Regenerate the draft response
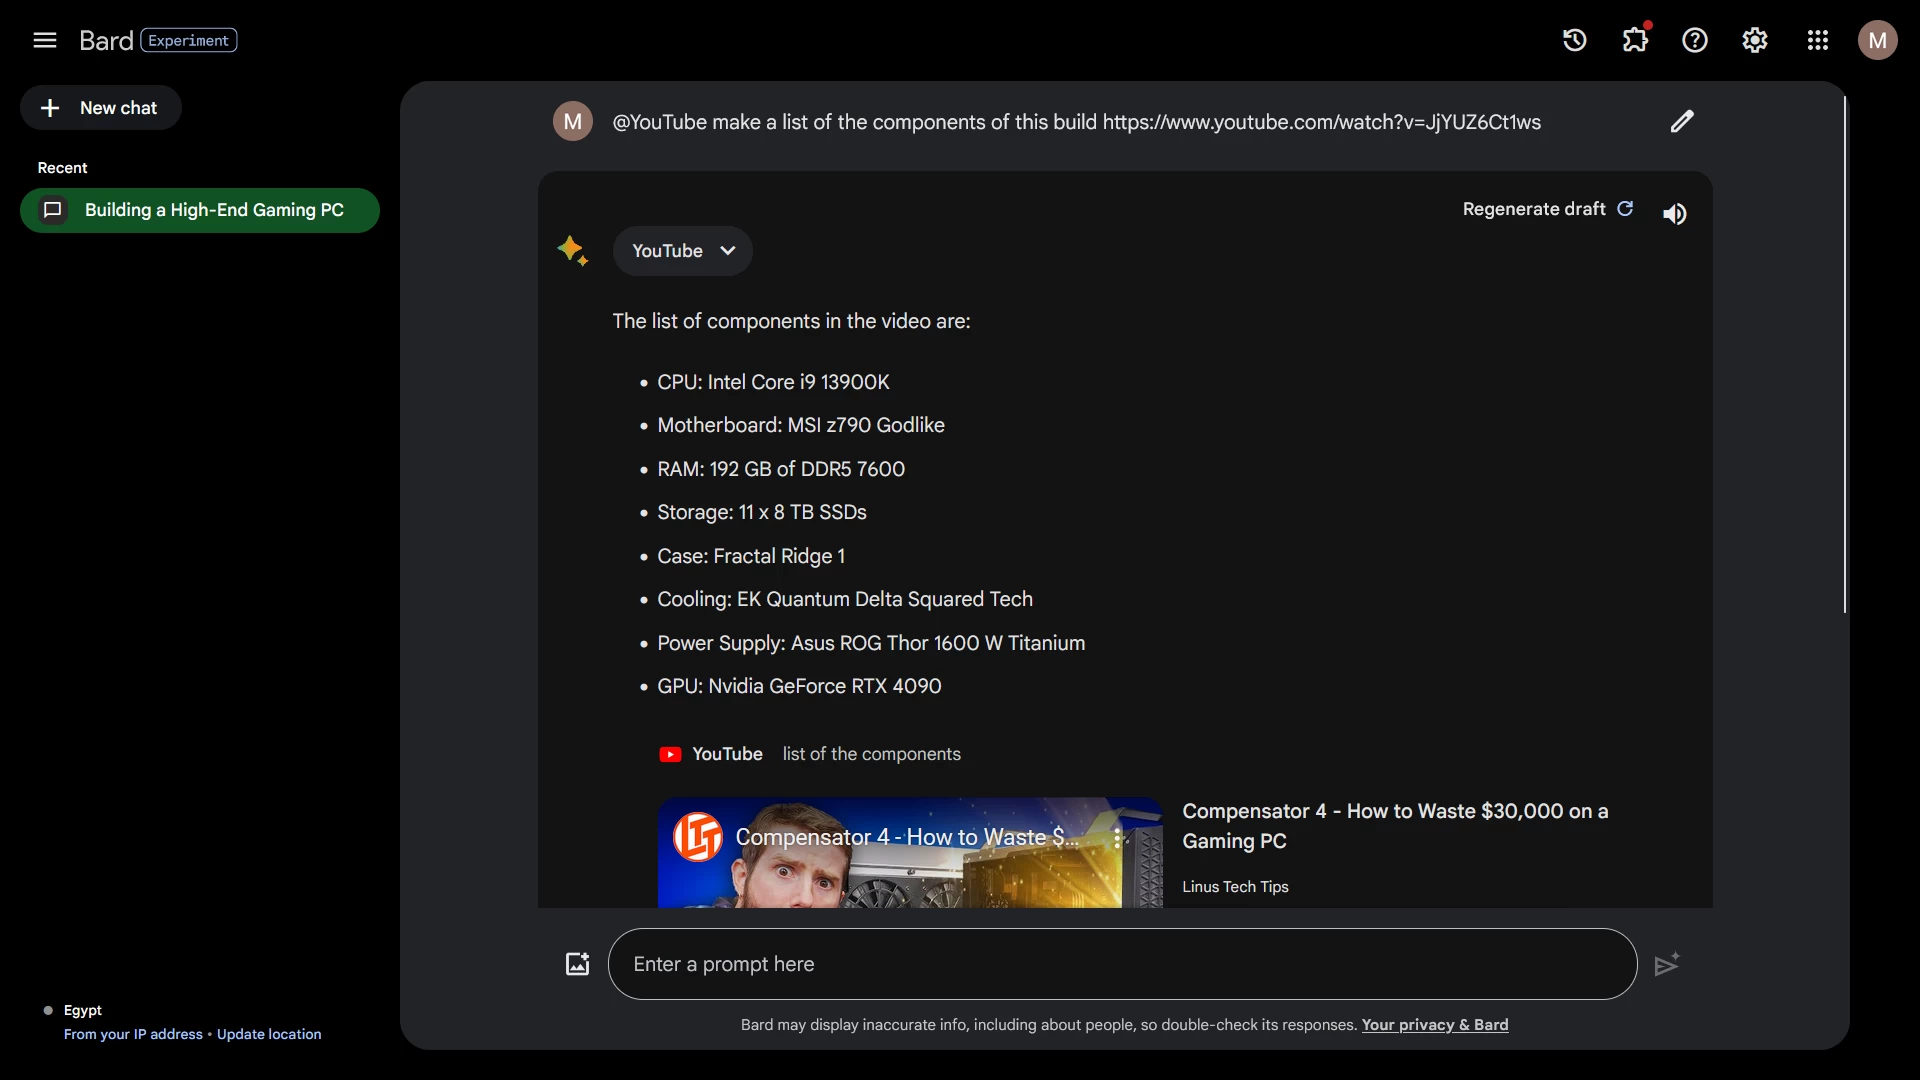This screenshot has height=1080, width=1920. click(1548, 209)
